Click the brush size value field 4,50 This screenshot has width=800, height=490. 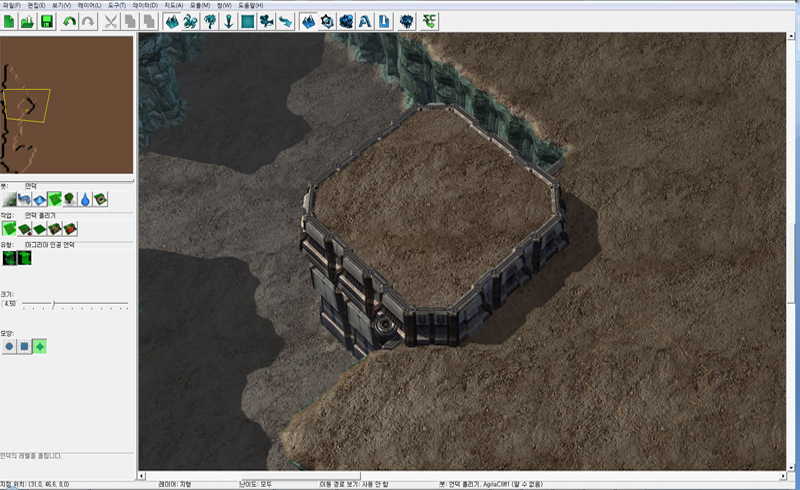point(10,304)
